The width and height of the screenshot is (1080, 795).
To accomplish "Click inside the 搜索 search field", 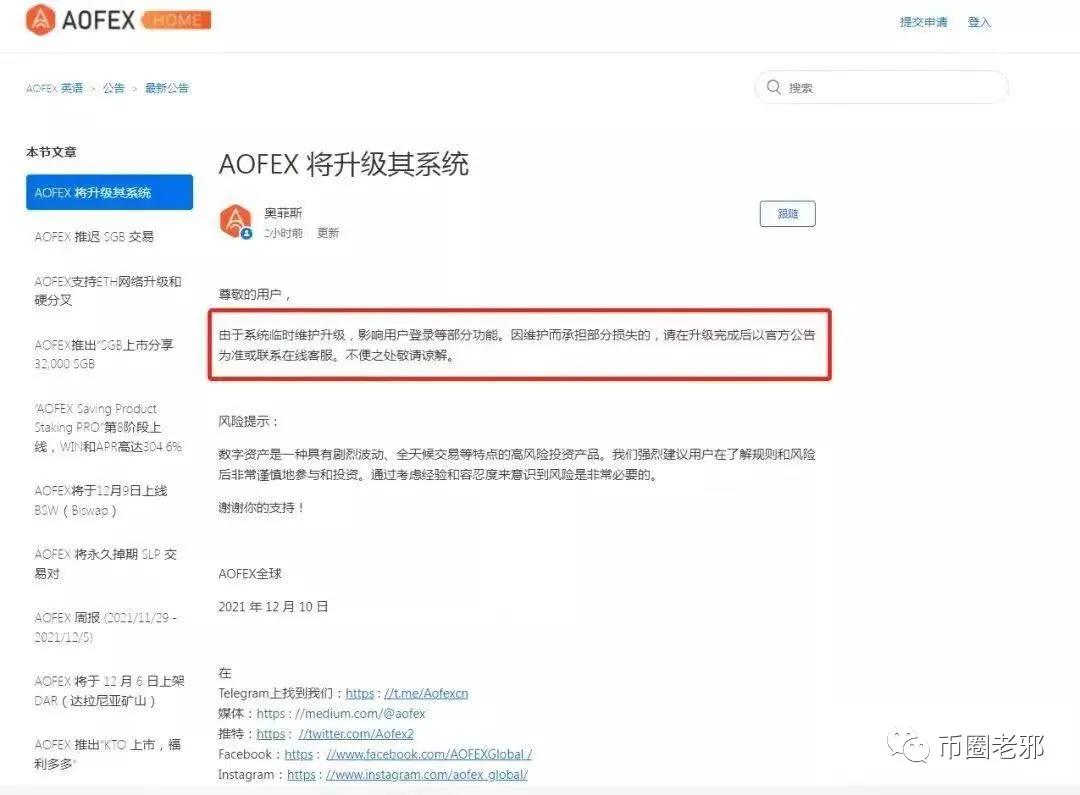I will (x=880, y=87).
